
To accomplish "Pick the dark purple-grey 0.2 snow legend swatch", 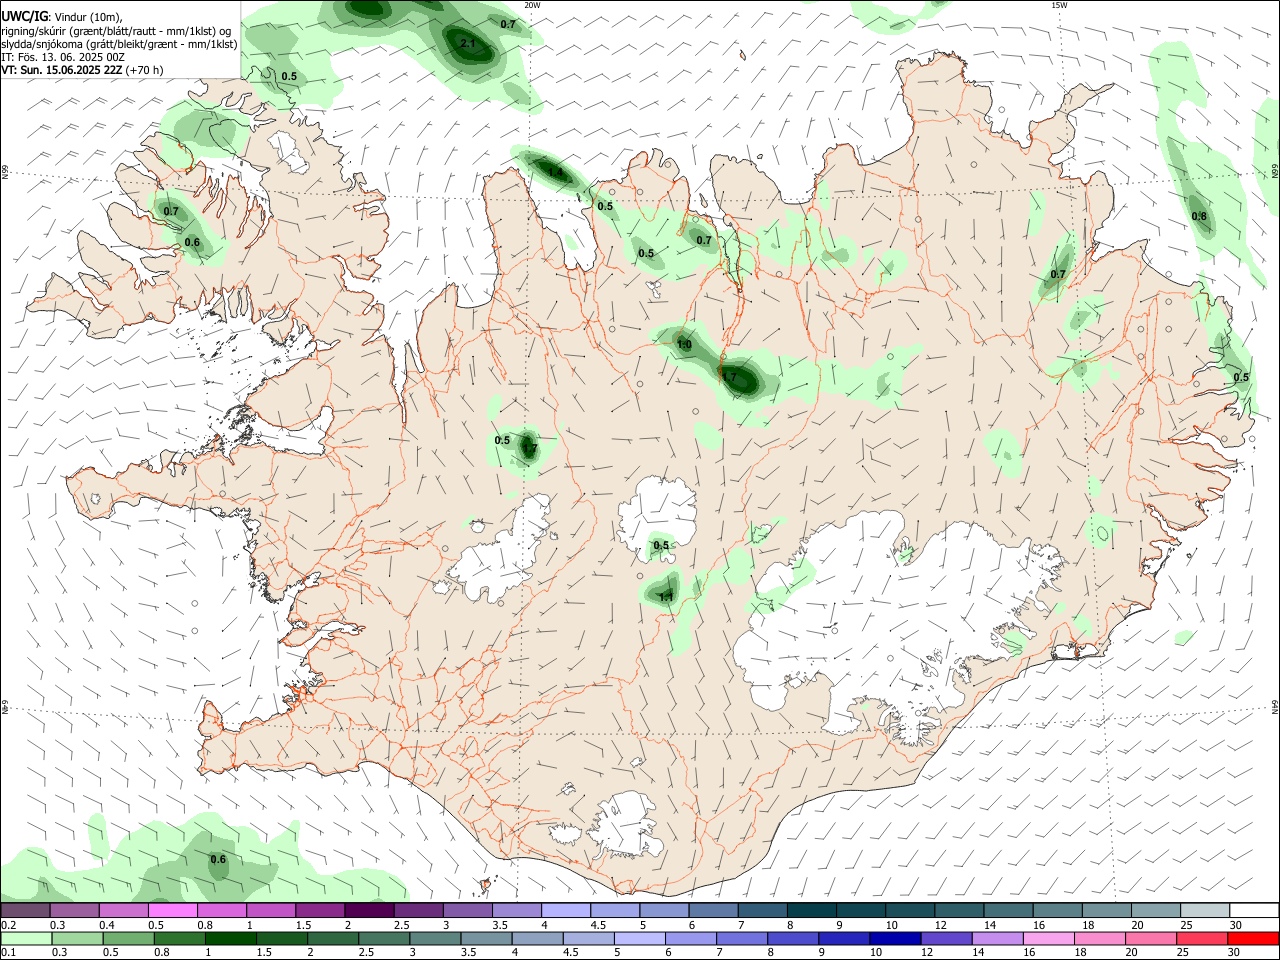I will (x=25, y=911).
